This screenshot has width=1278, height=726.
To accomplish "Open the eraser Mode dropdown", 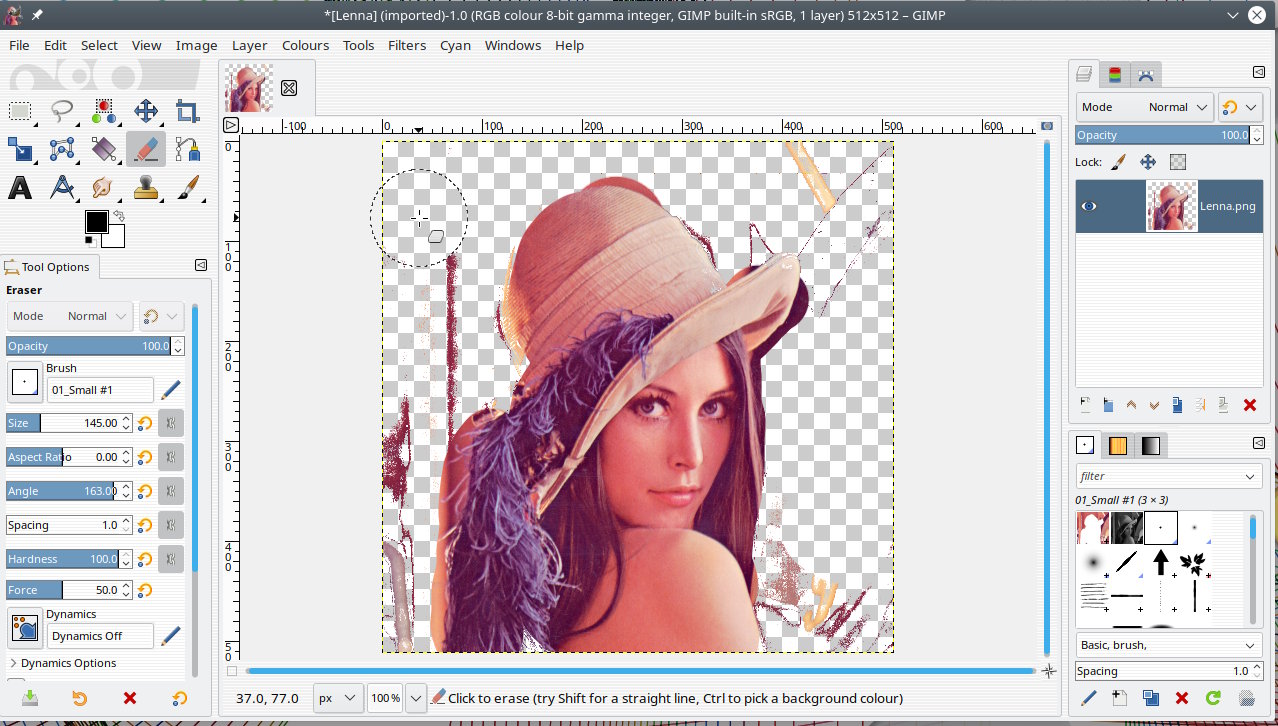I will click(69, 316).
